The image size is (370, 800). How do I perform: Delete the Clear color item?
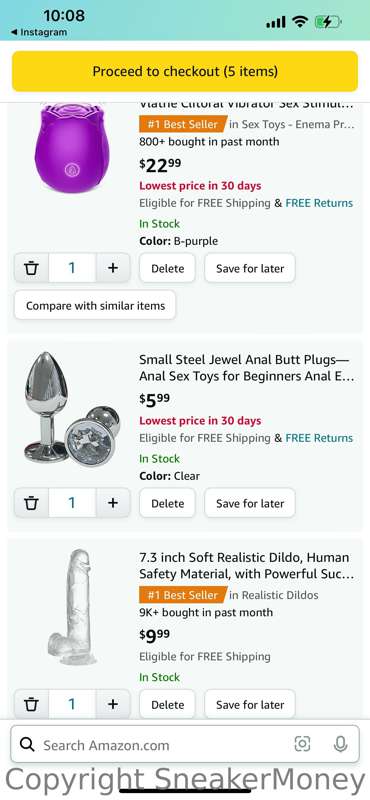click(167, 503)
